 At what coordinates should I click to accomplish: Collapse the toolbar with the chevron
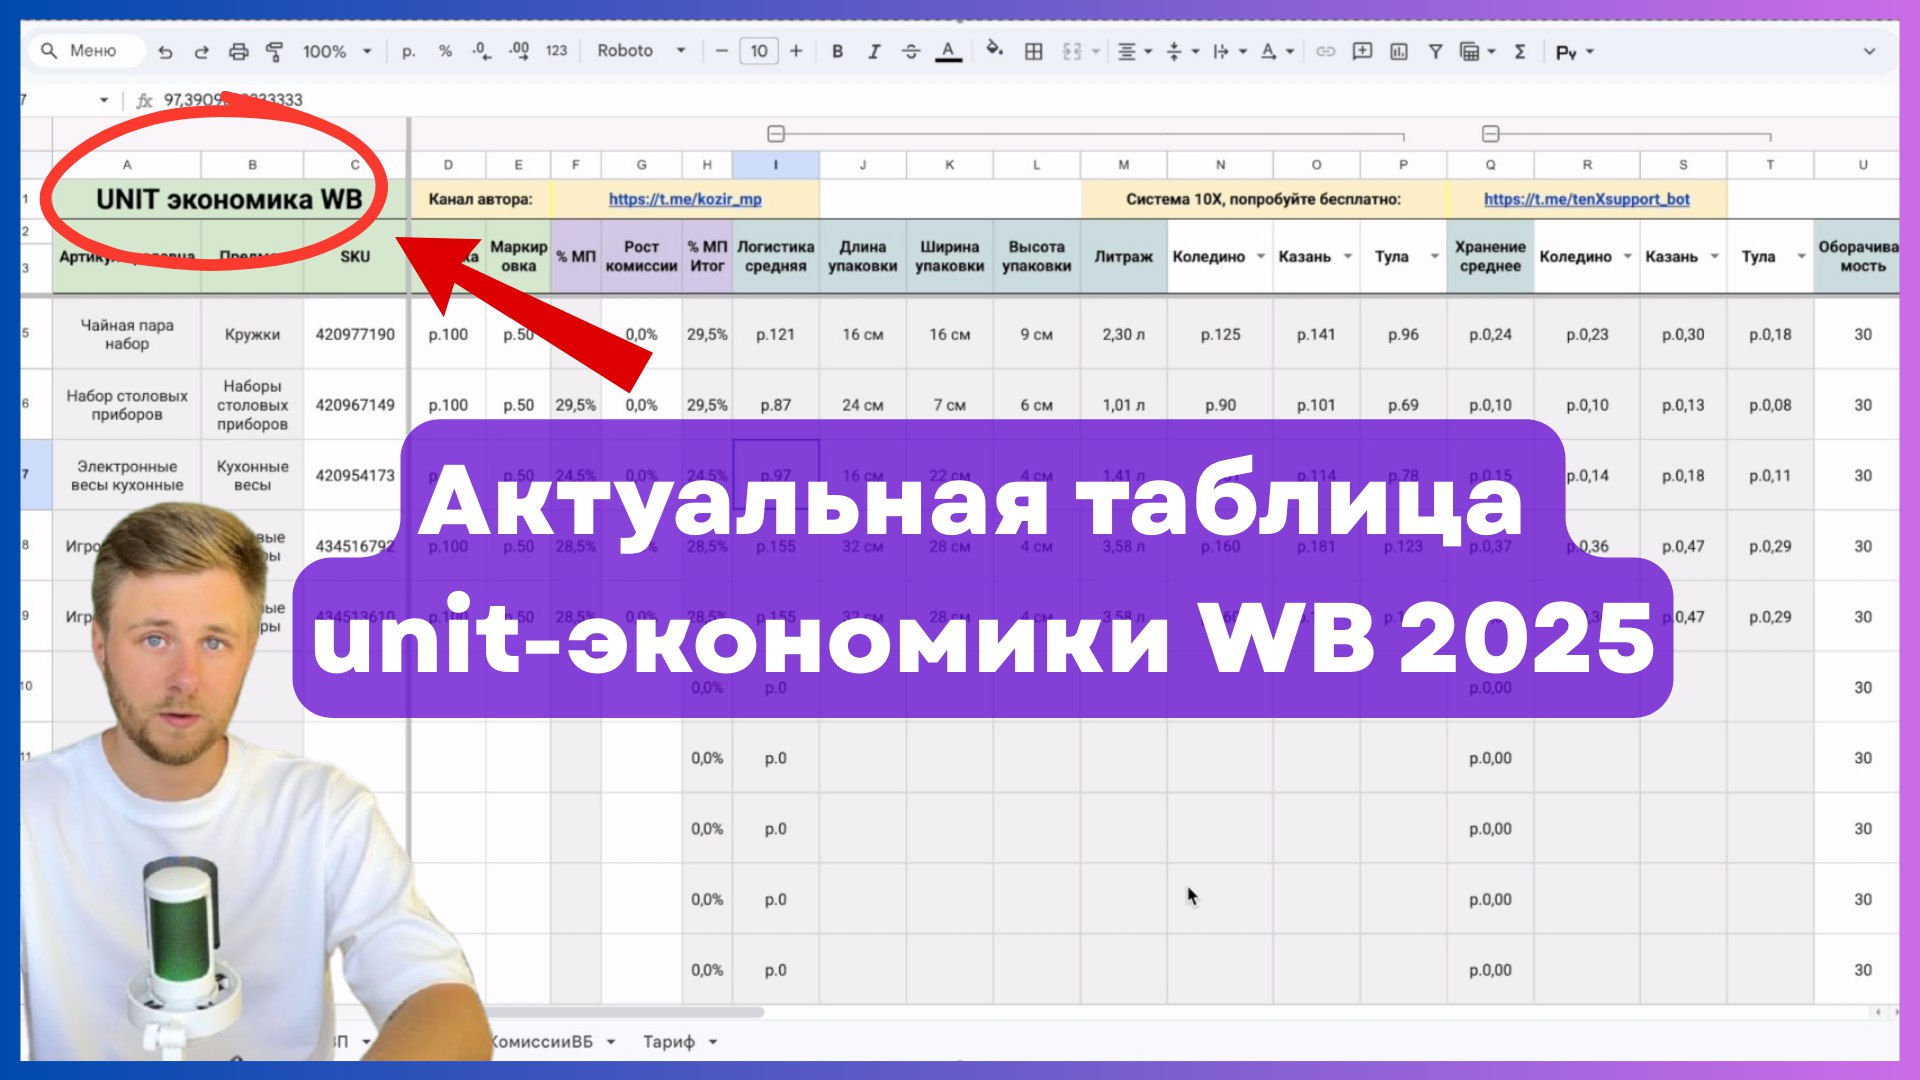click(1869, 51)
